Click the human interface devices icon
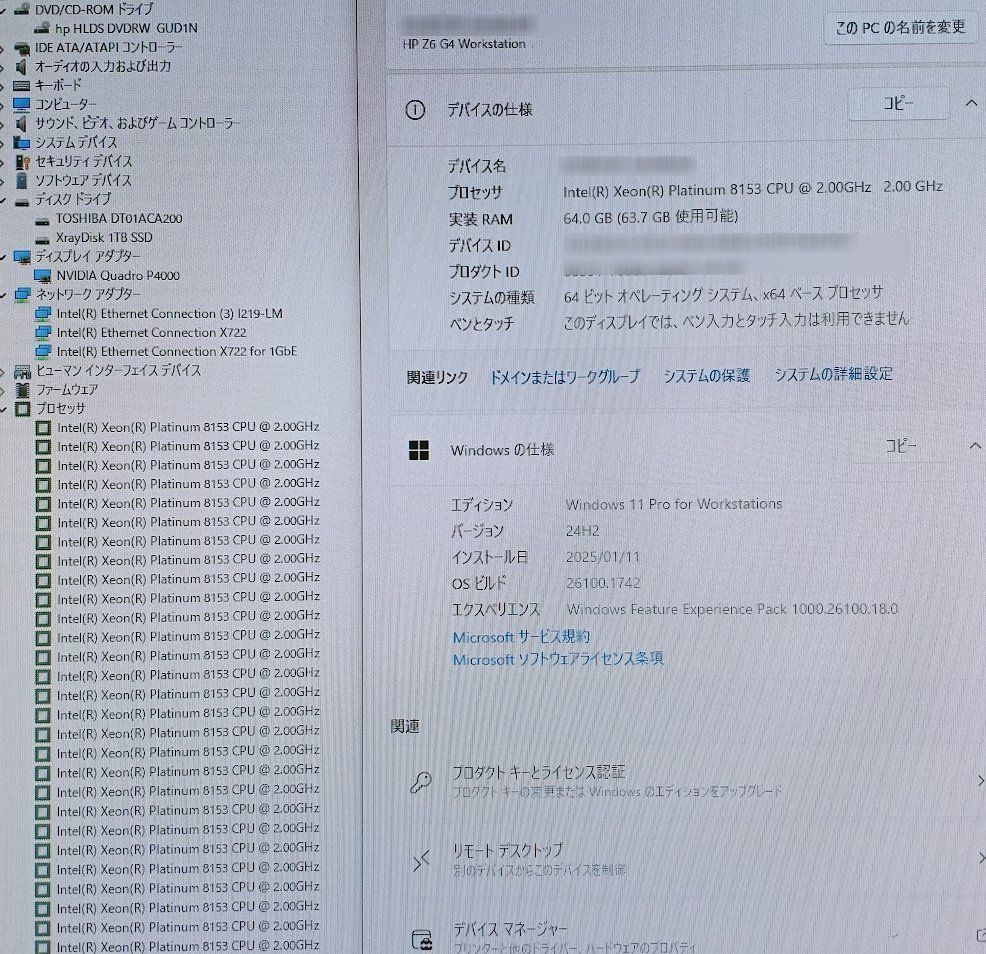986x954 pixels. (23, 371)
